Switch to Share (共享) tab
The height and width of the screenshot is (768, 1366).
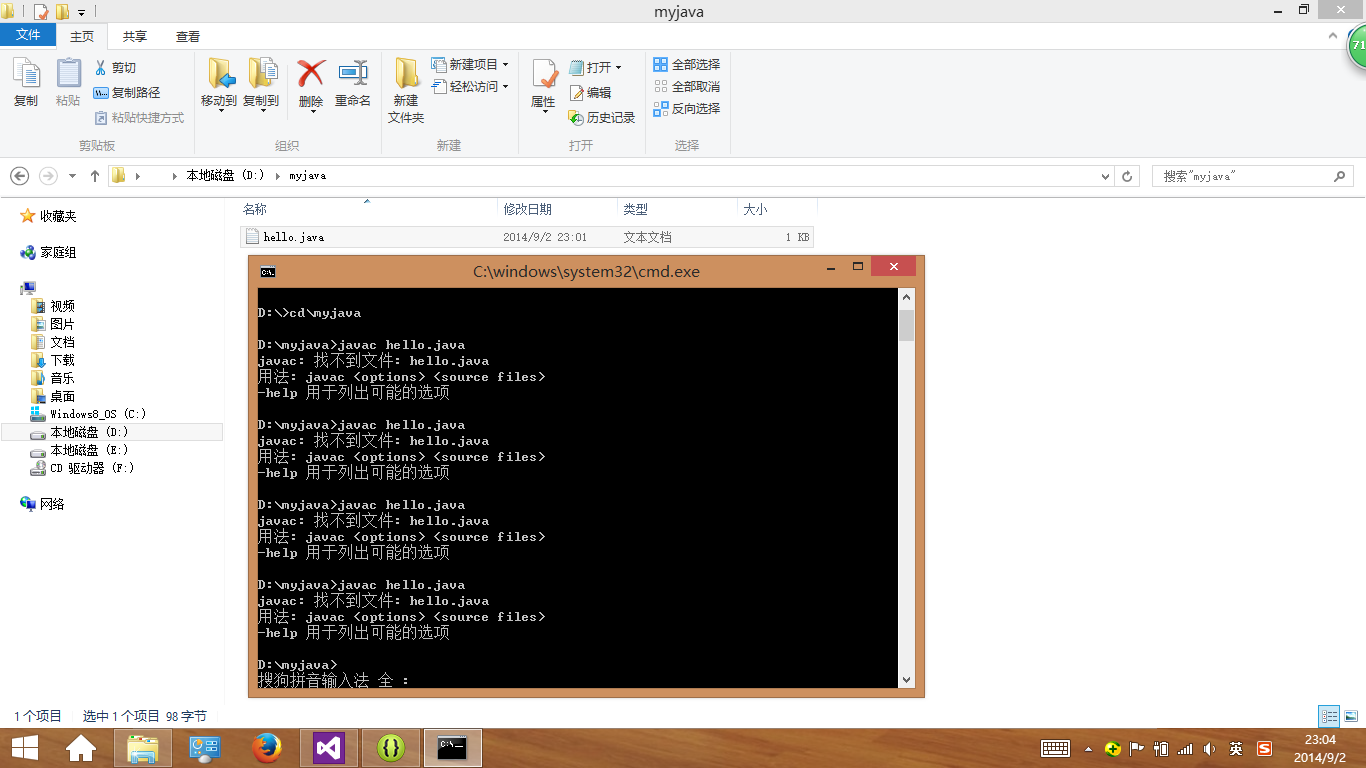[135, 36]
